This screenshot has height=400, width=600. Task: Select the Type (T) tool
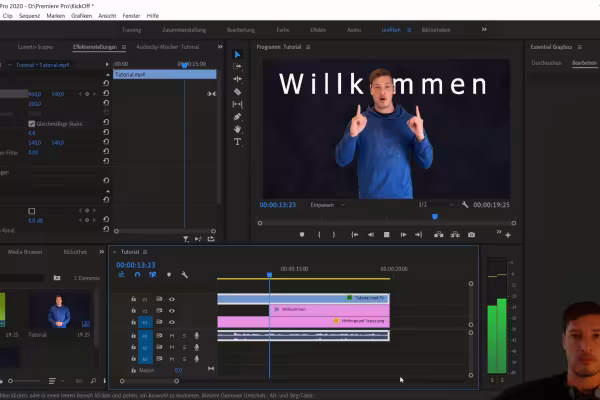[x=237, y=142]
